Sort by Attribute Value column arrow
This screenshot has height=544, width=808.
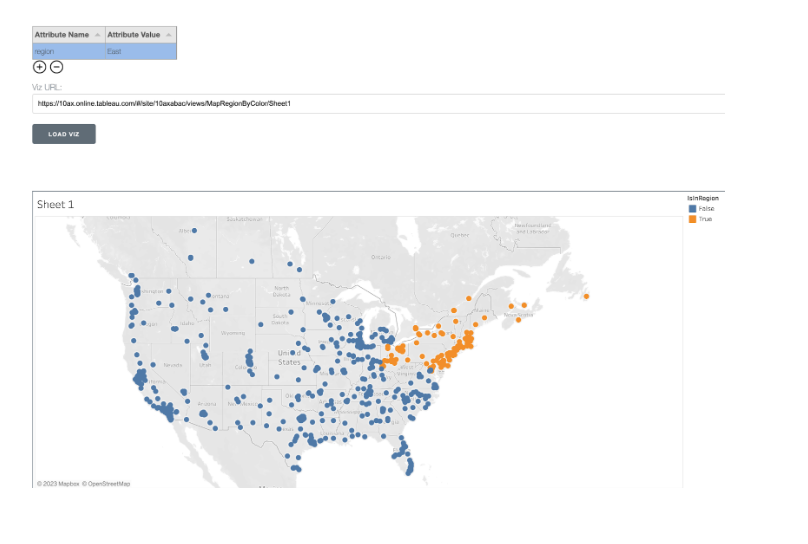169,35
